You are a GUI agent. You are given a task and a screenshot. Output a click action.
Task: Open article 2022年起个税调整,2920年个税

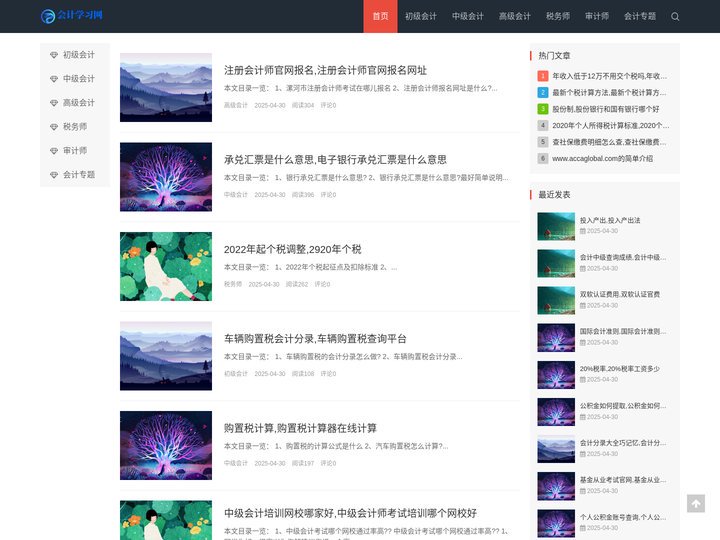pyautogui.click(x=292, y=249)
